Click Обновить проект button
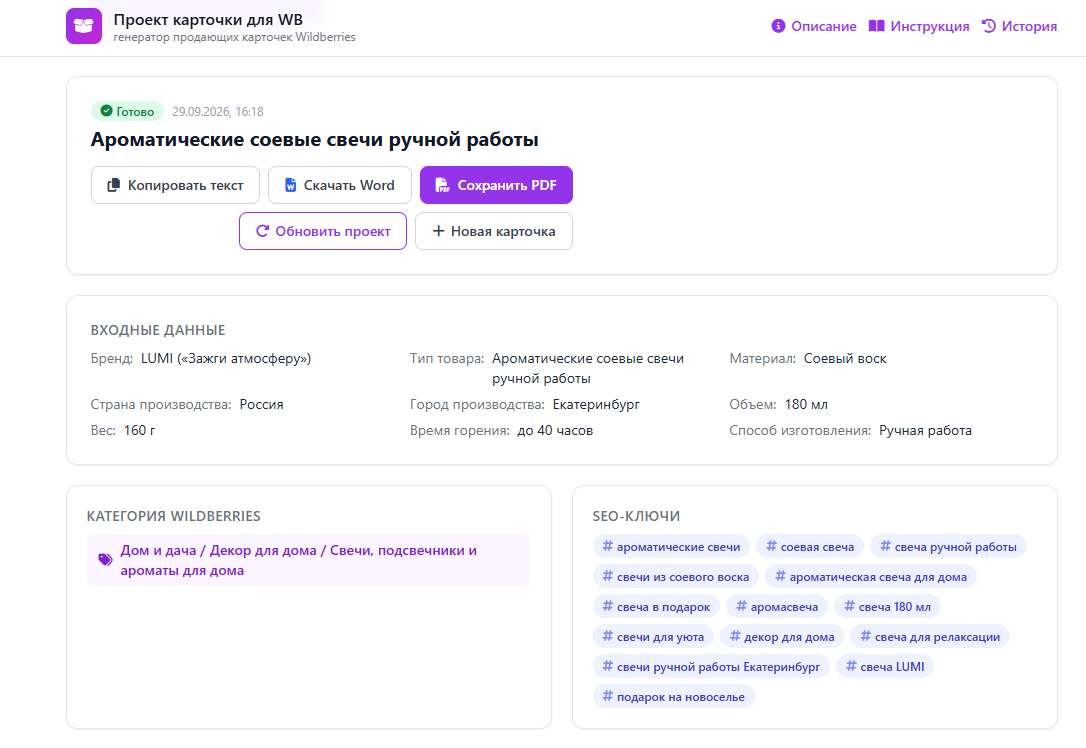Image resolution: width=1086 pixels, height=748 pixels. coord(323,231)
